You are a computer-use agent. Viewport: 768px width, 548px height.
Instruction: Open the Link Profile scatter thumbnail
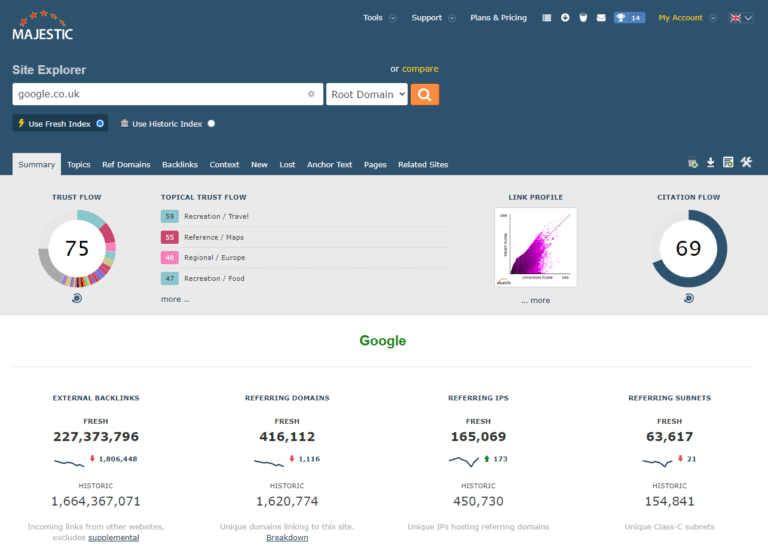pyautogui.click(x=535, y=247)
